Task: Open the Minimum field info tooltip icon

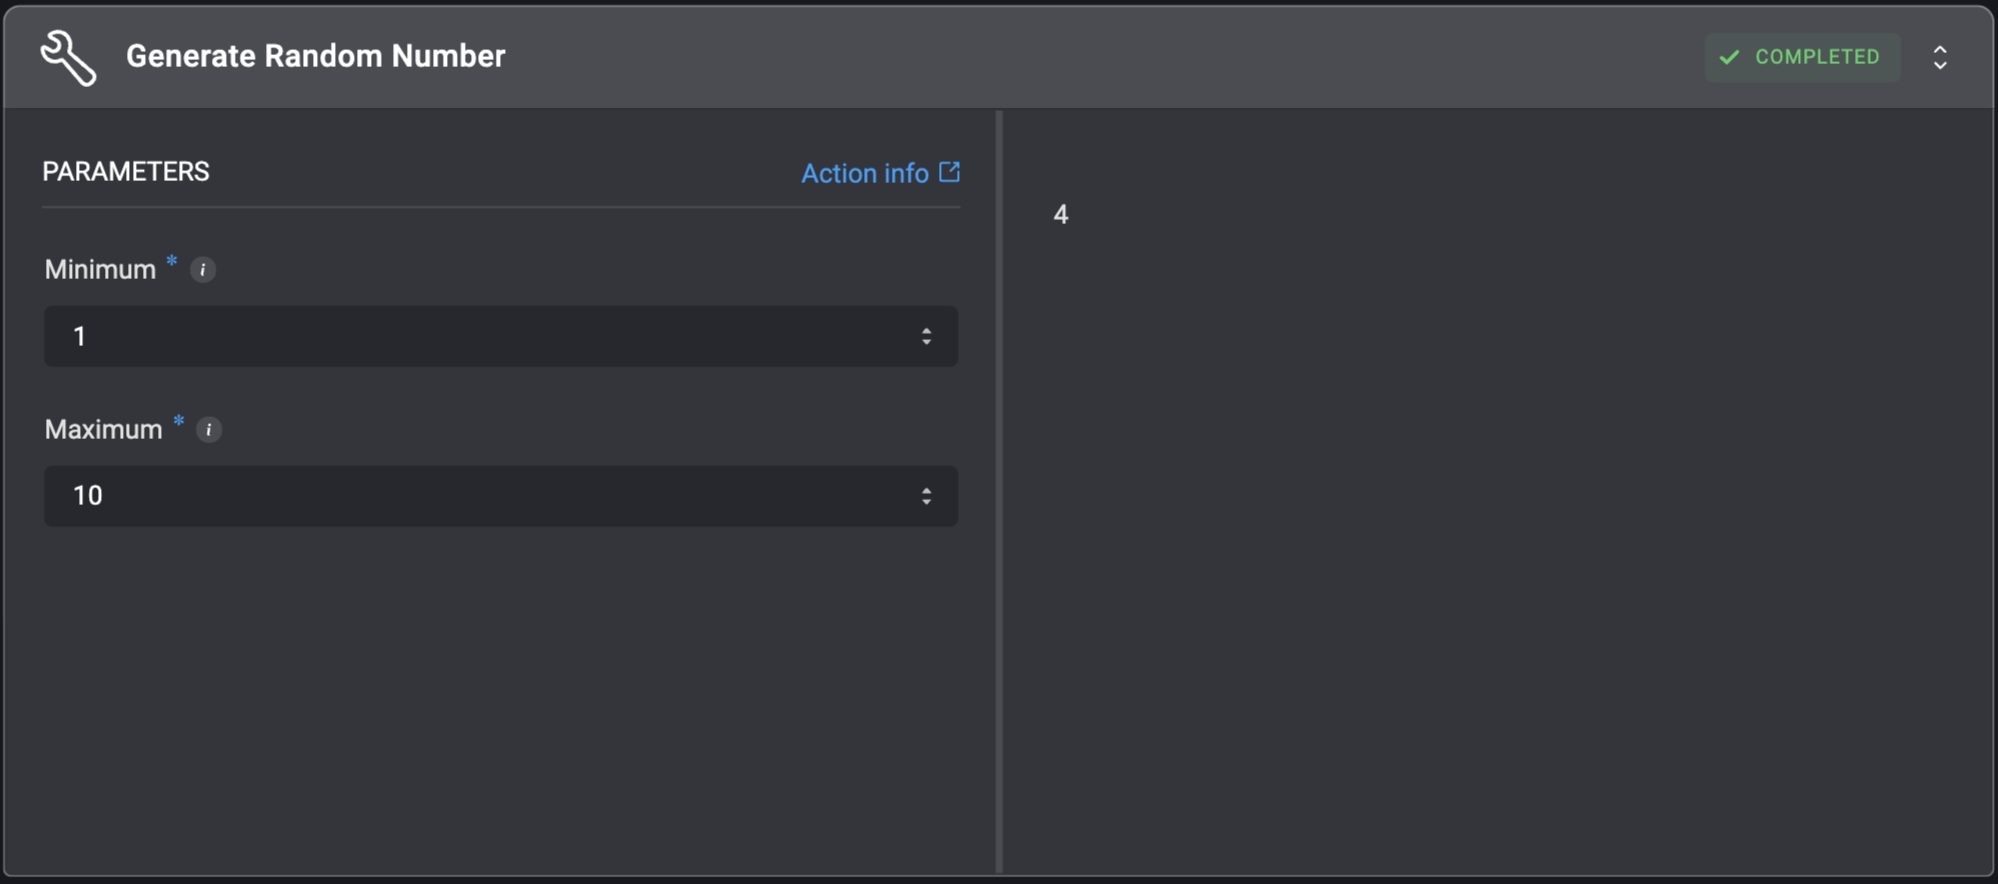Action: pyautogui.click(x=203, y=270)
